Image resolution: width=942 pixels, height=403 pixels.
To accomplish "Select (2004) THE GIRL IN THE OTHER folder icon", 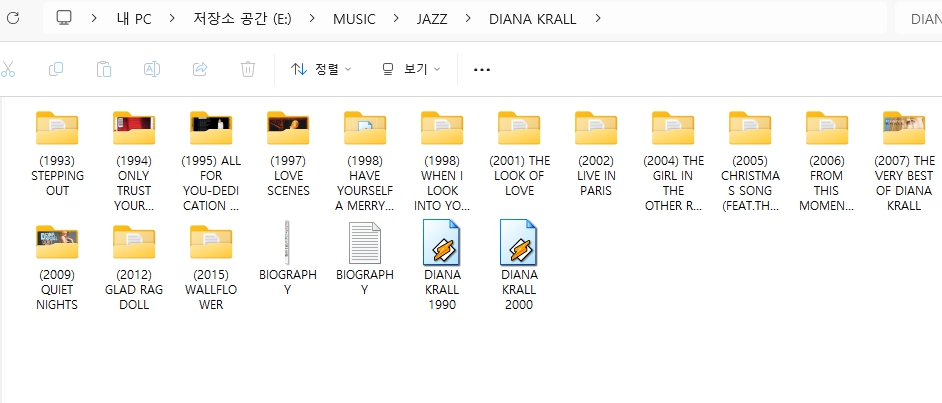I will pos(673,128).
